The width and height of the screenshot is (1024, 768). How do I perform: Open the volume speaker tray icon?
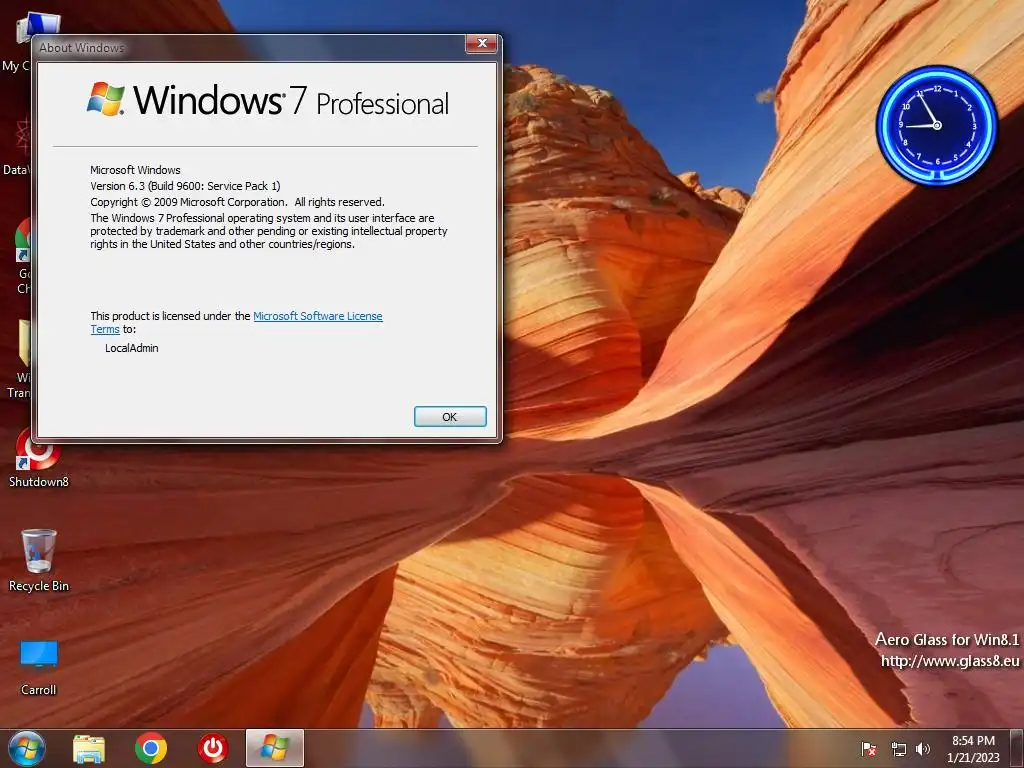tap(923, 749)
